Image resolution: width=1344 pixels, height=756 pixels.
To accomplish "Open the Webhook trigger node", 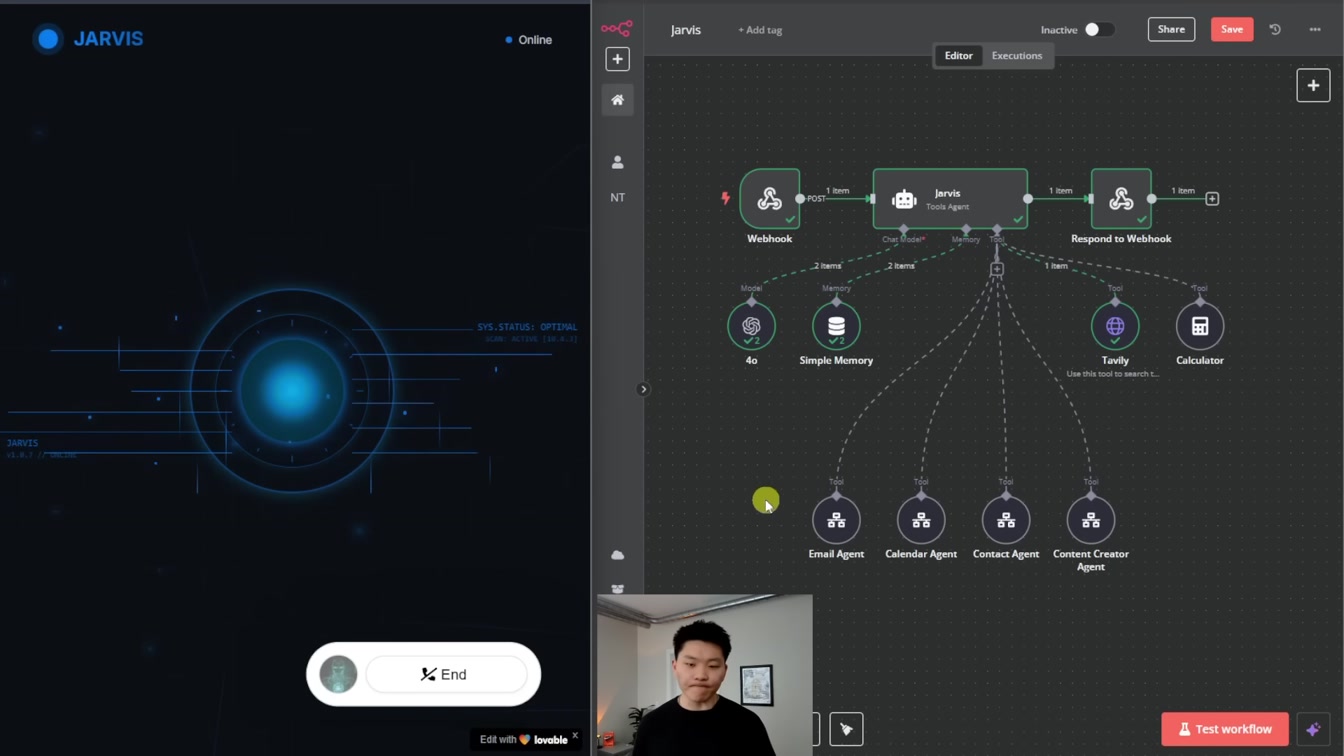I will coord(769,199).
